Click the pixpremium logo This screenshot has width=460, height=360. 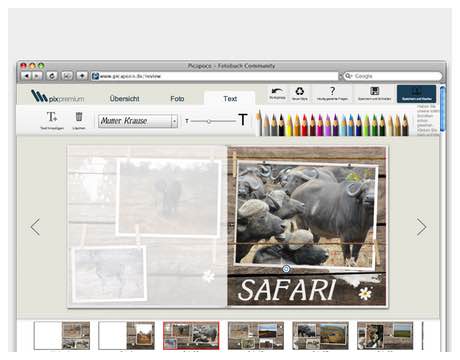tap(57, 96)
